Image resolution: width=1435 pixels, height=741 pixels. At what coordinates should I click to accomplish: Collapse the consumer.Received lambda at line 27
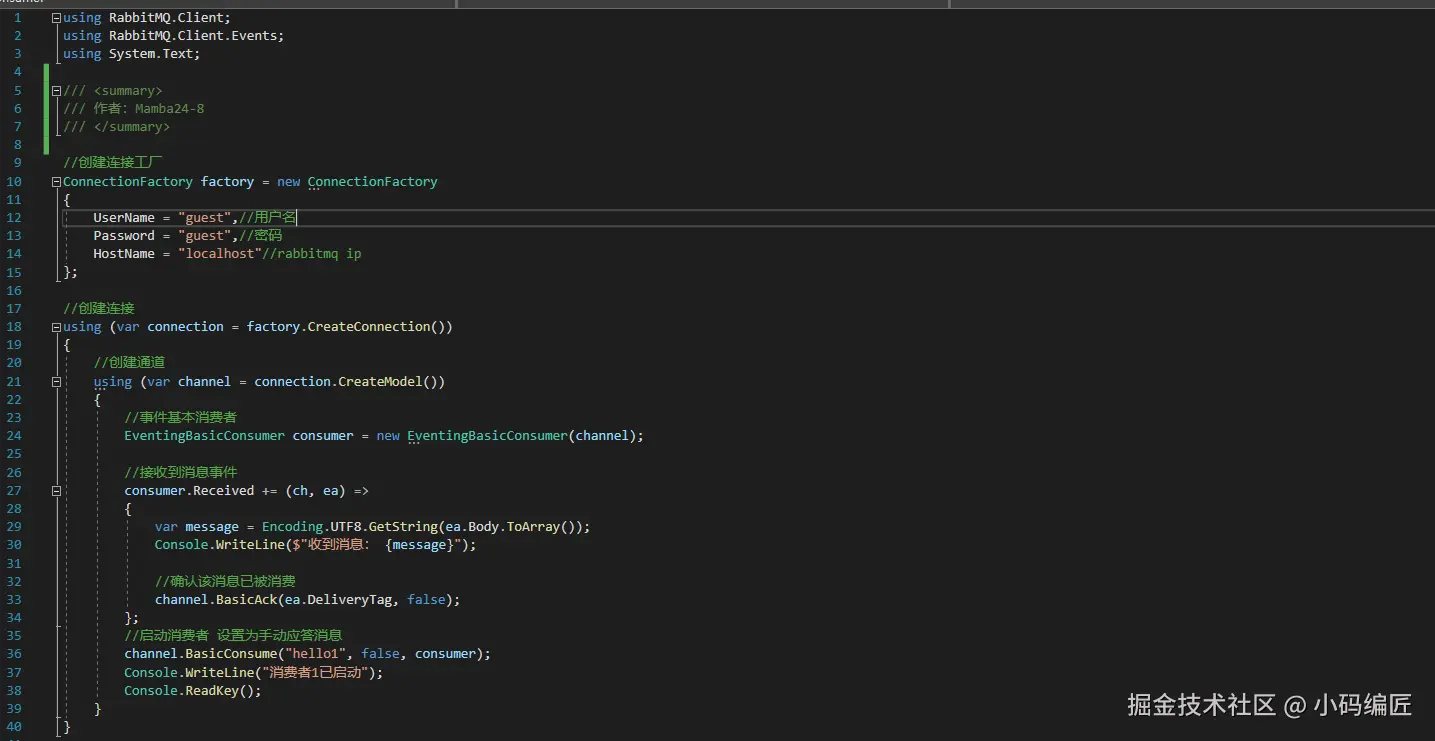tap(57, 490)
